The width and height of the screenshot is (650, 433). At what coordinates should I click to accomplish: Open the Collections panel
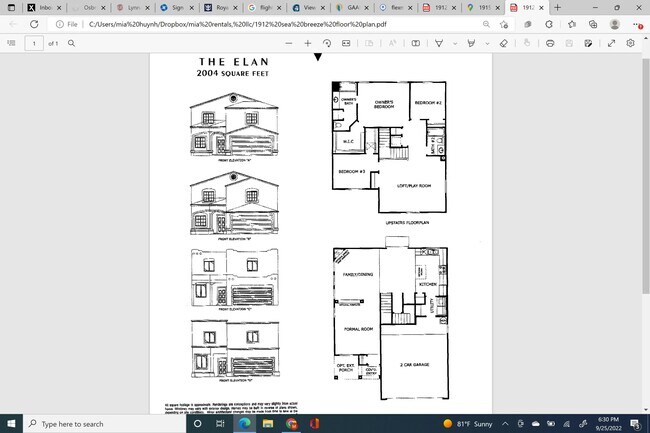pyautogui.click(x=593, y=24)
